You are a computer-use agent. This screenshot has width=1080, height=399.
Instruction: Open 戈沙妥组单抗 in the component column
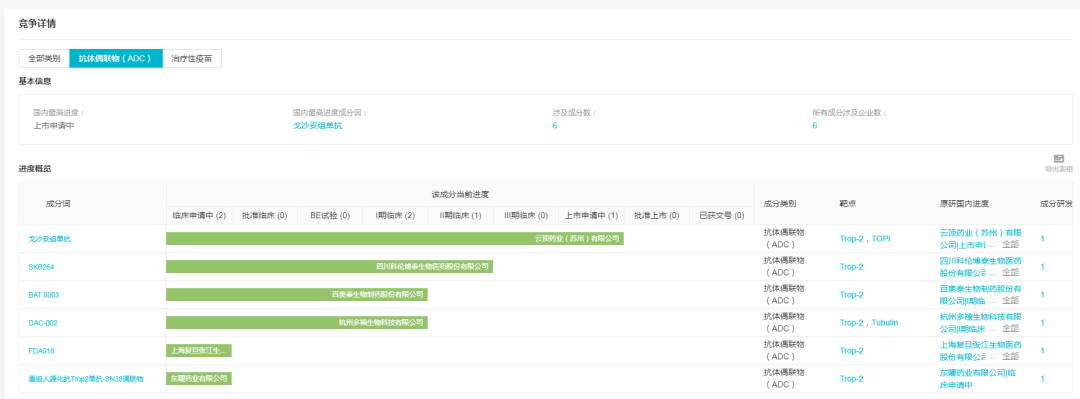click(x=49, y=239)
